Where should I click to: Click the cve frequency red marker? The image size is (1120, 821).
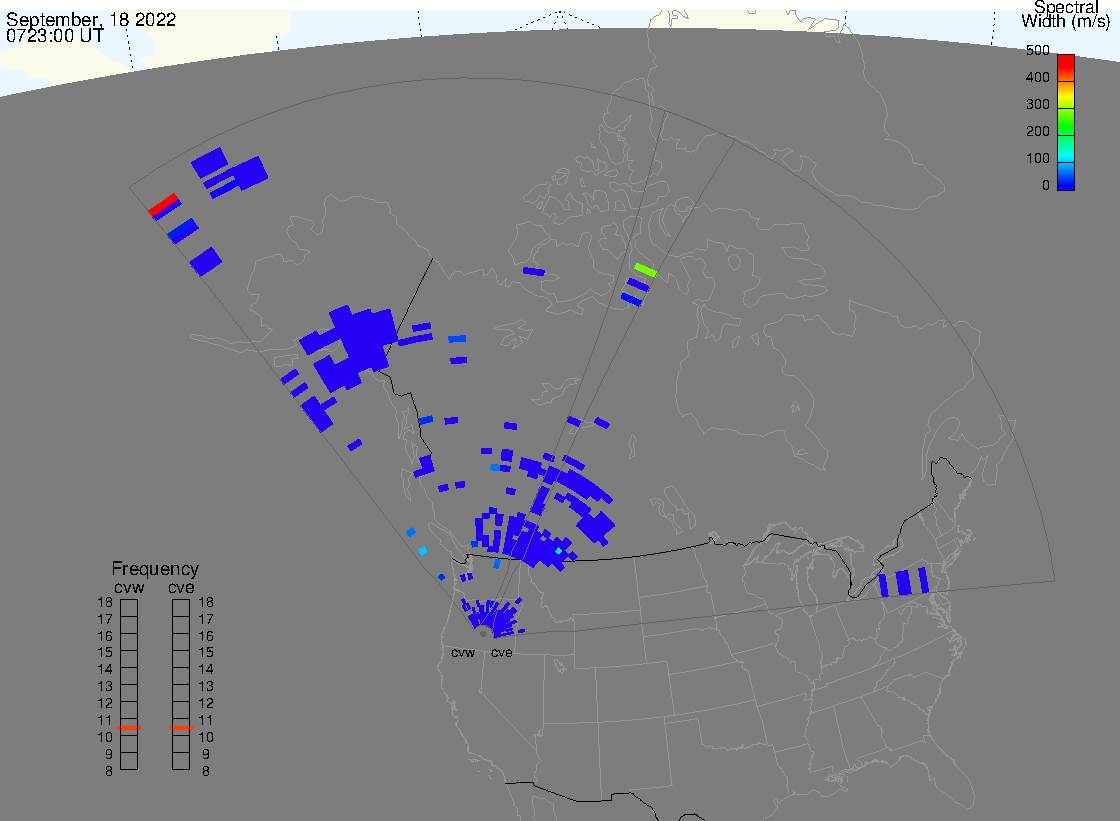pyautogui.click(x=181, y=728)
